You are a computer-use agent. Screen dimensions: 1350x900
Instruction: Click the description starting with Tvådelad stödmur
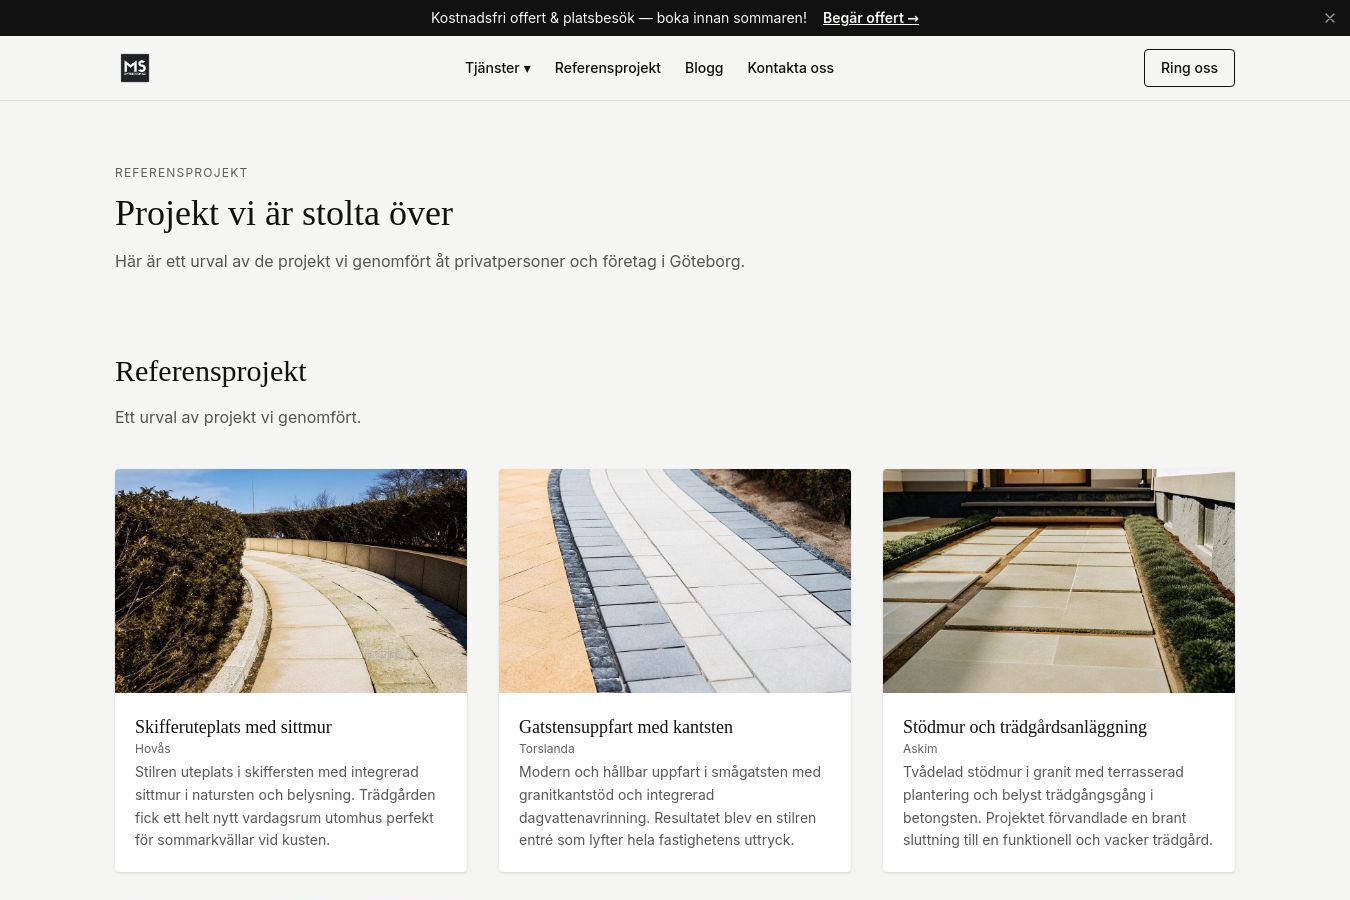click(1059, 806)
